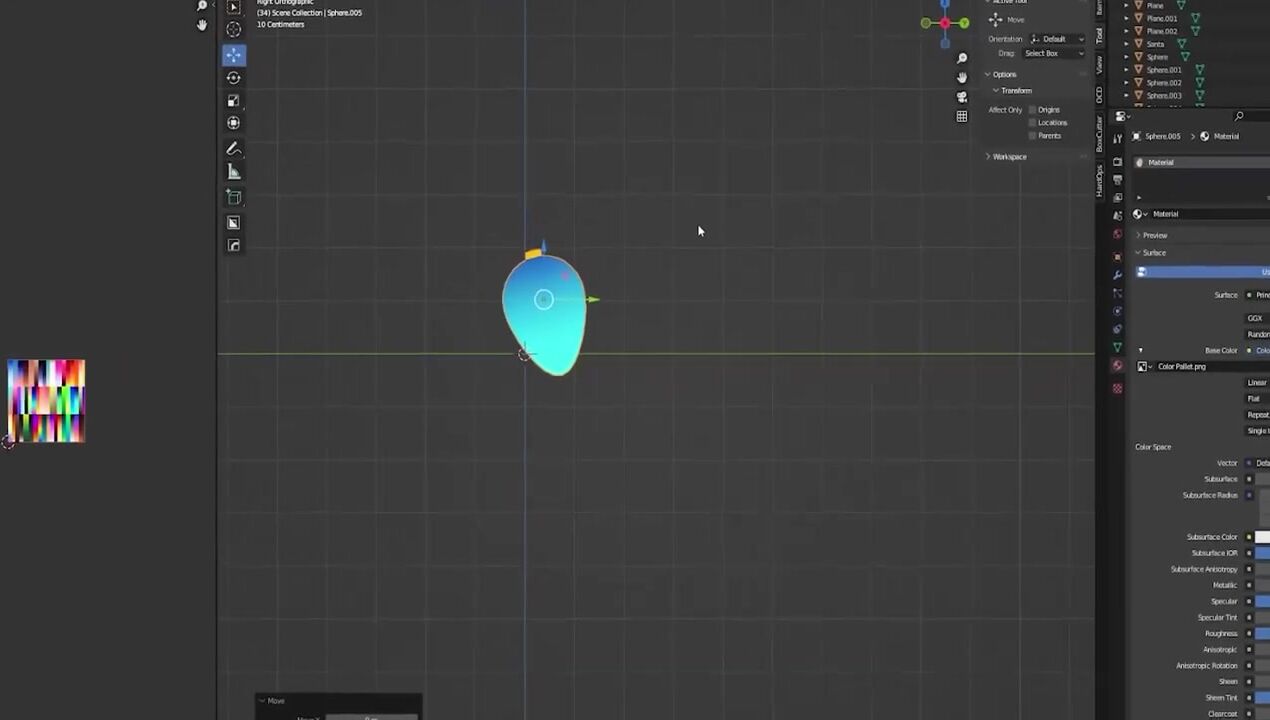Viewport: 1270px width, 720px height.
Task: Open the Object Data green triangle tab
Action: (x=1117, y=347)
